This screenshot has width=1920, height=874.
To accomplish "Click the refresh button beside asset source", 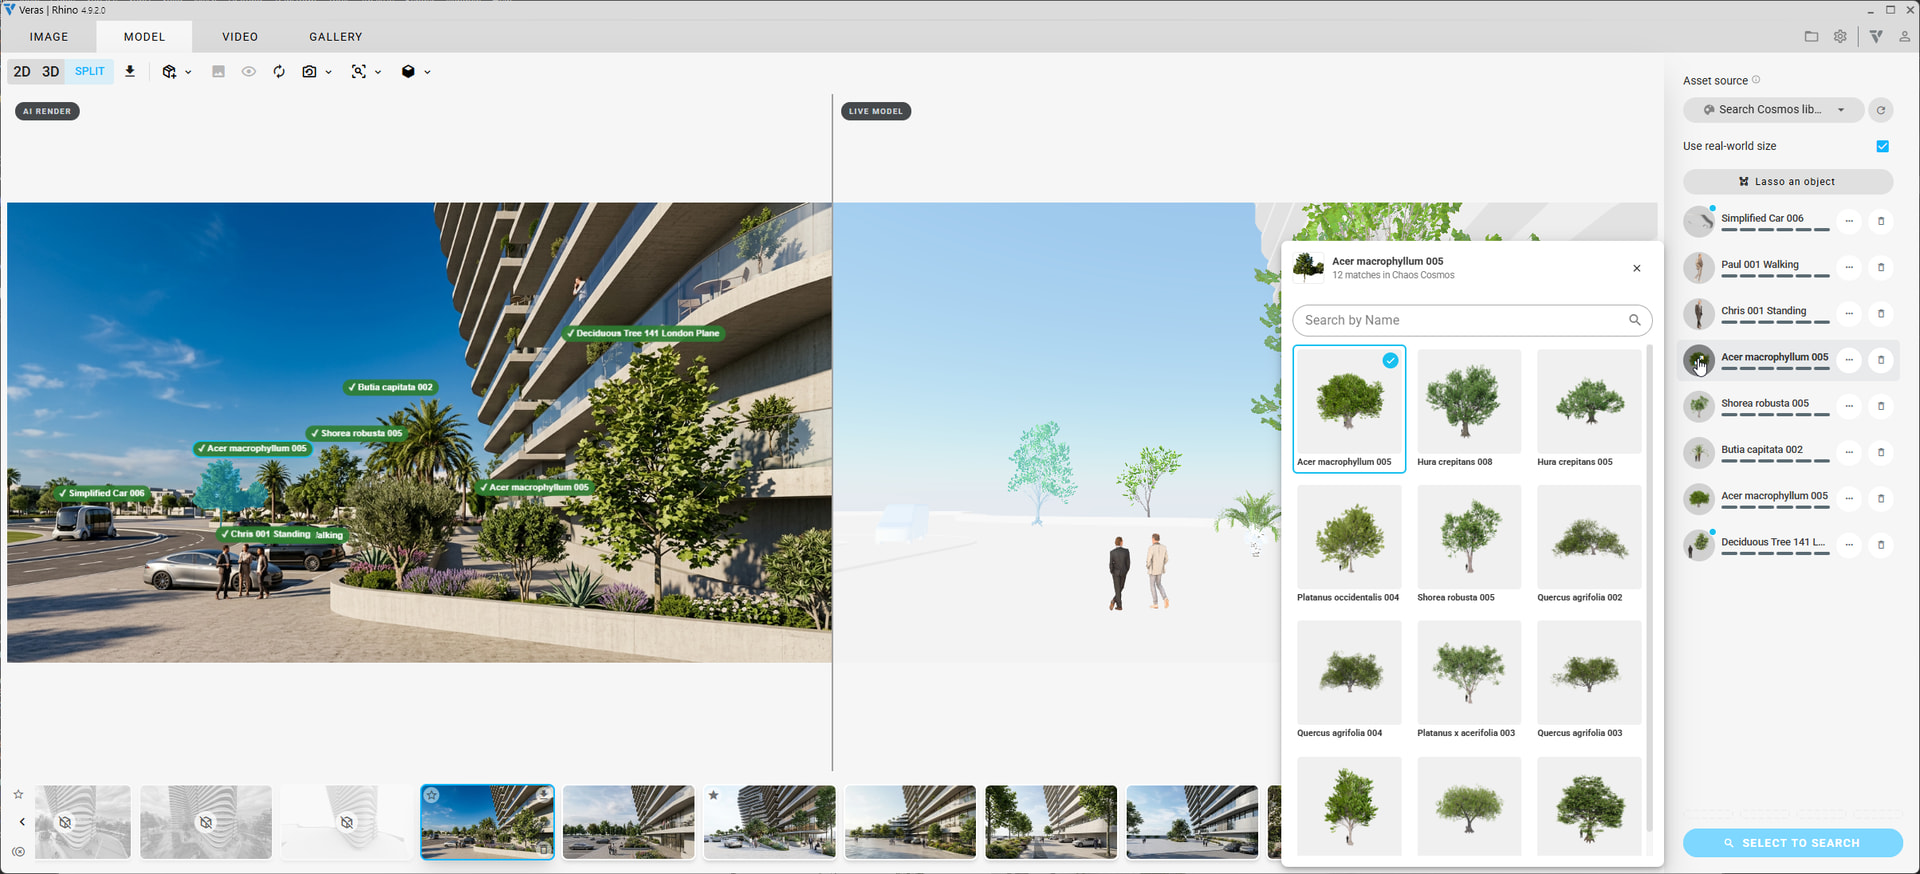I will click(x=1881, y=110).
